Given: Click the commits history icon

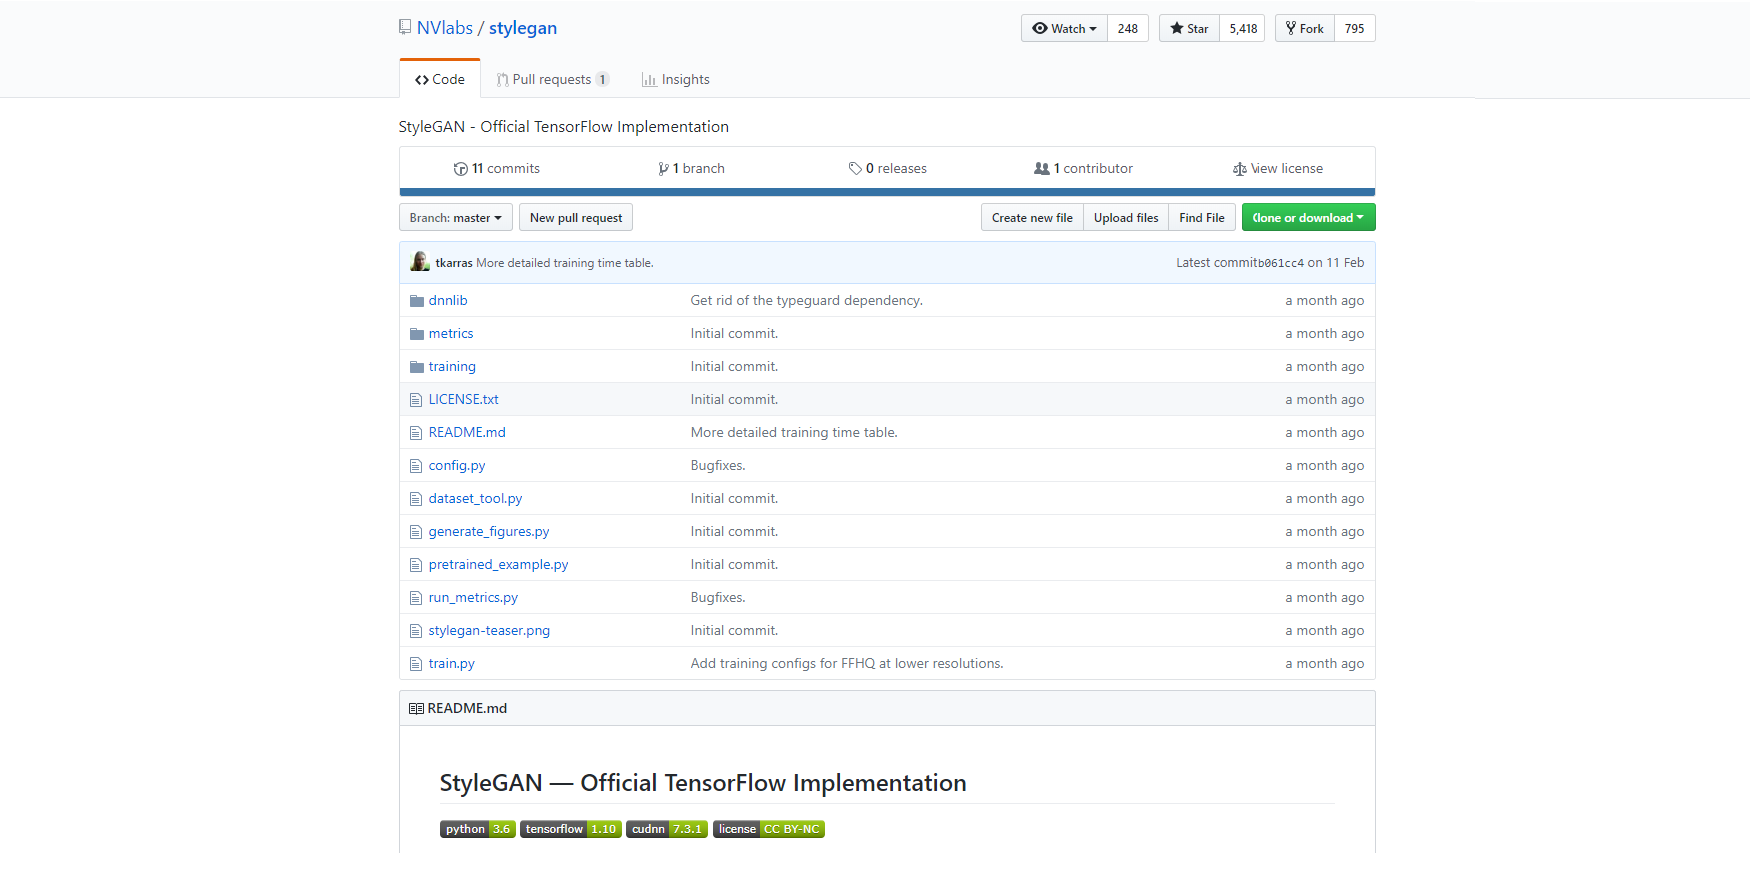Looking at the screenshot, I should [x=460, y=169].
